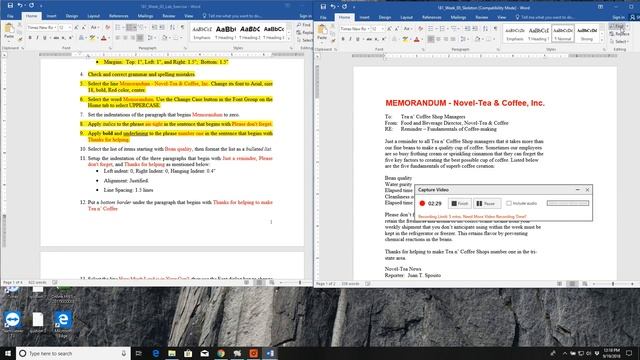
Task: Click Save icon in the right Word window
Action: pyautogui.click(x=323, y=7)
